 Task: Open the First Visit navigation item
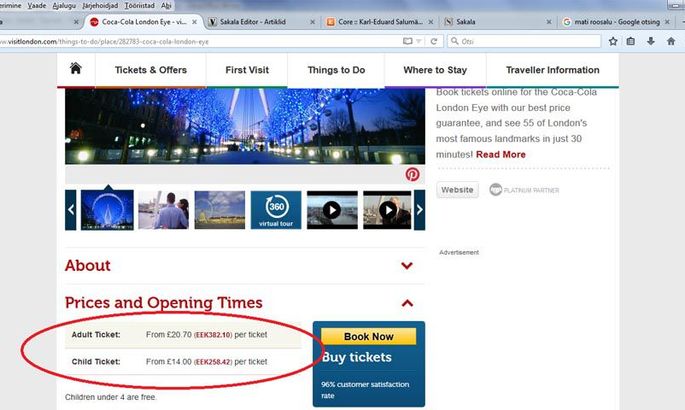[x=247, y=70]
